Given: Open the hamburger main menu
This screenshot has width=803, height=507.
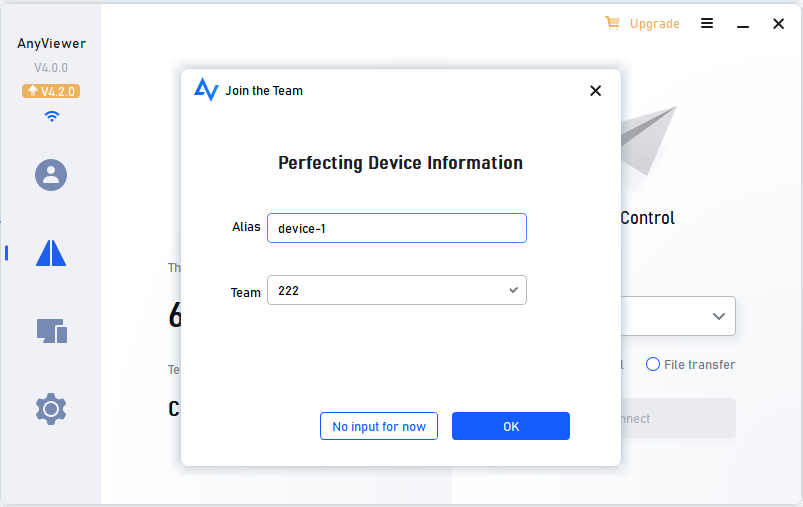Looking at the screenshot, I should pyautogui.click(x=707, y=23).
